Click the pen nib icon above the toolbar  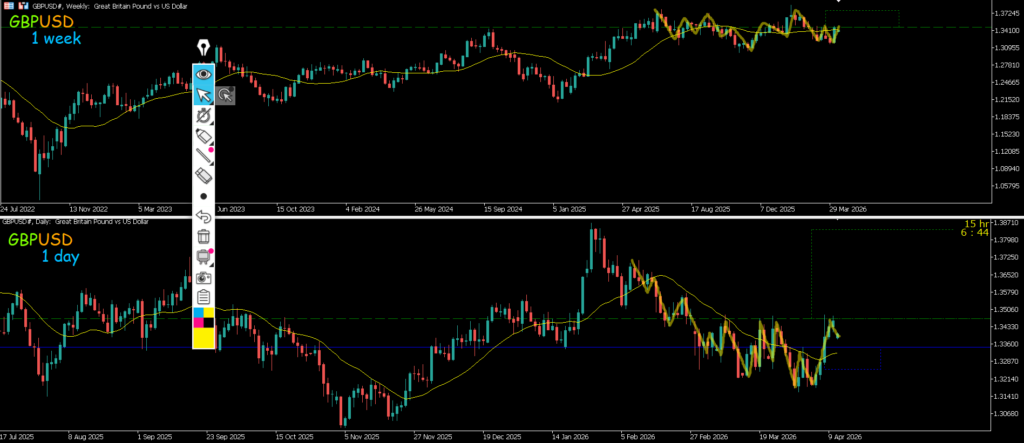click(204, 48)
